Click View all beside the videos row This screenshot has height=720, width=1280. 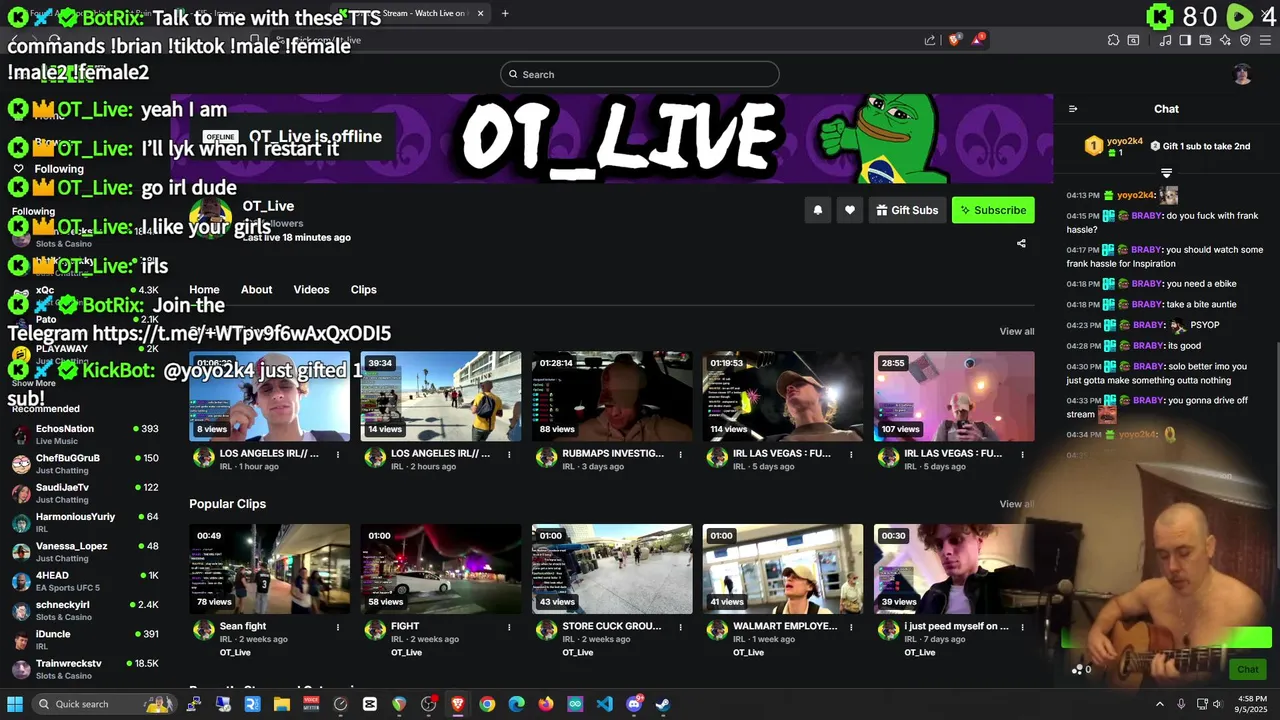tap(1017, 331)
